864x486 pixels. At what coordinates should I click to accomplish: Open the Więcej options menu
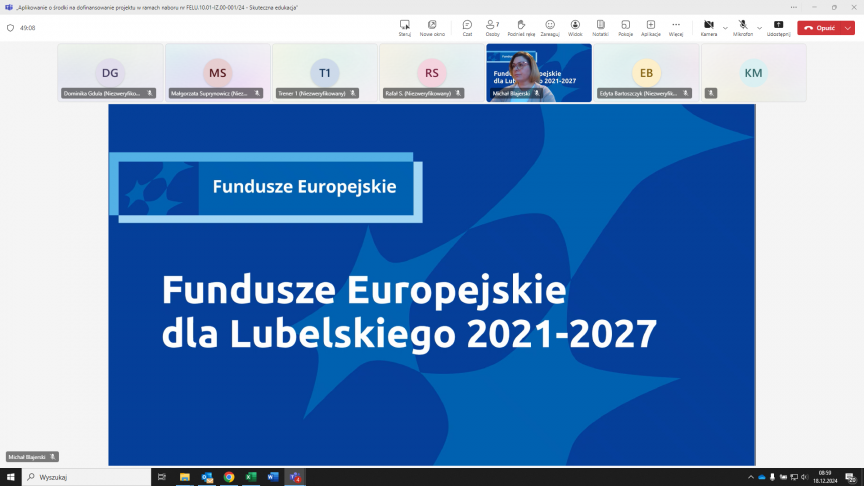coord(676,28)
